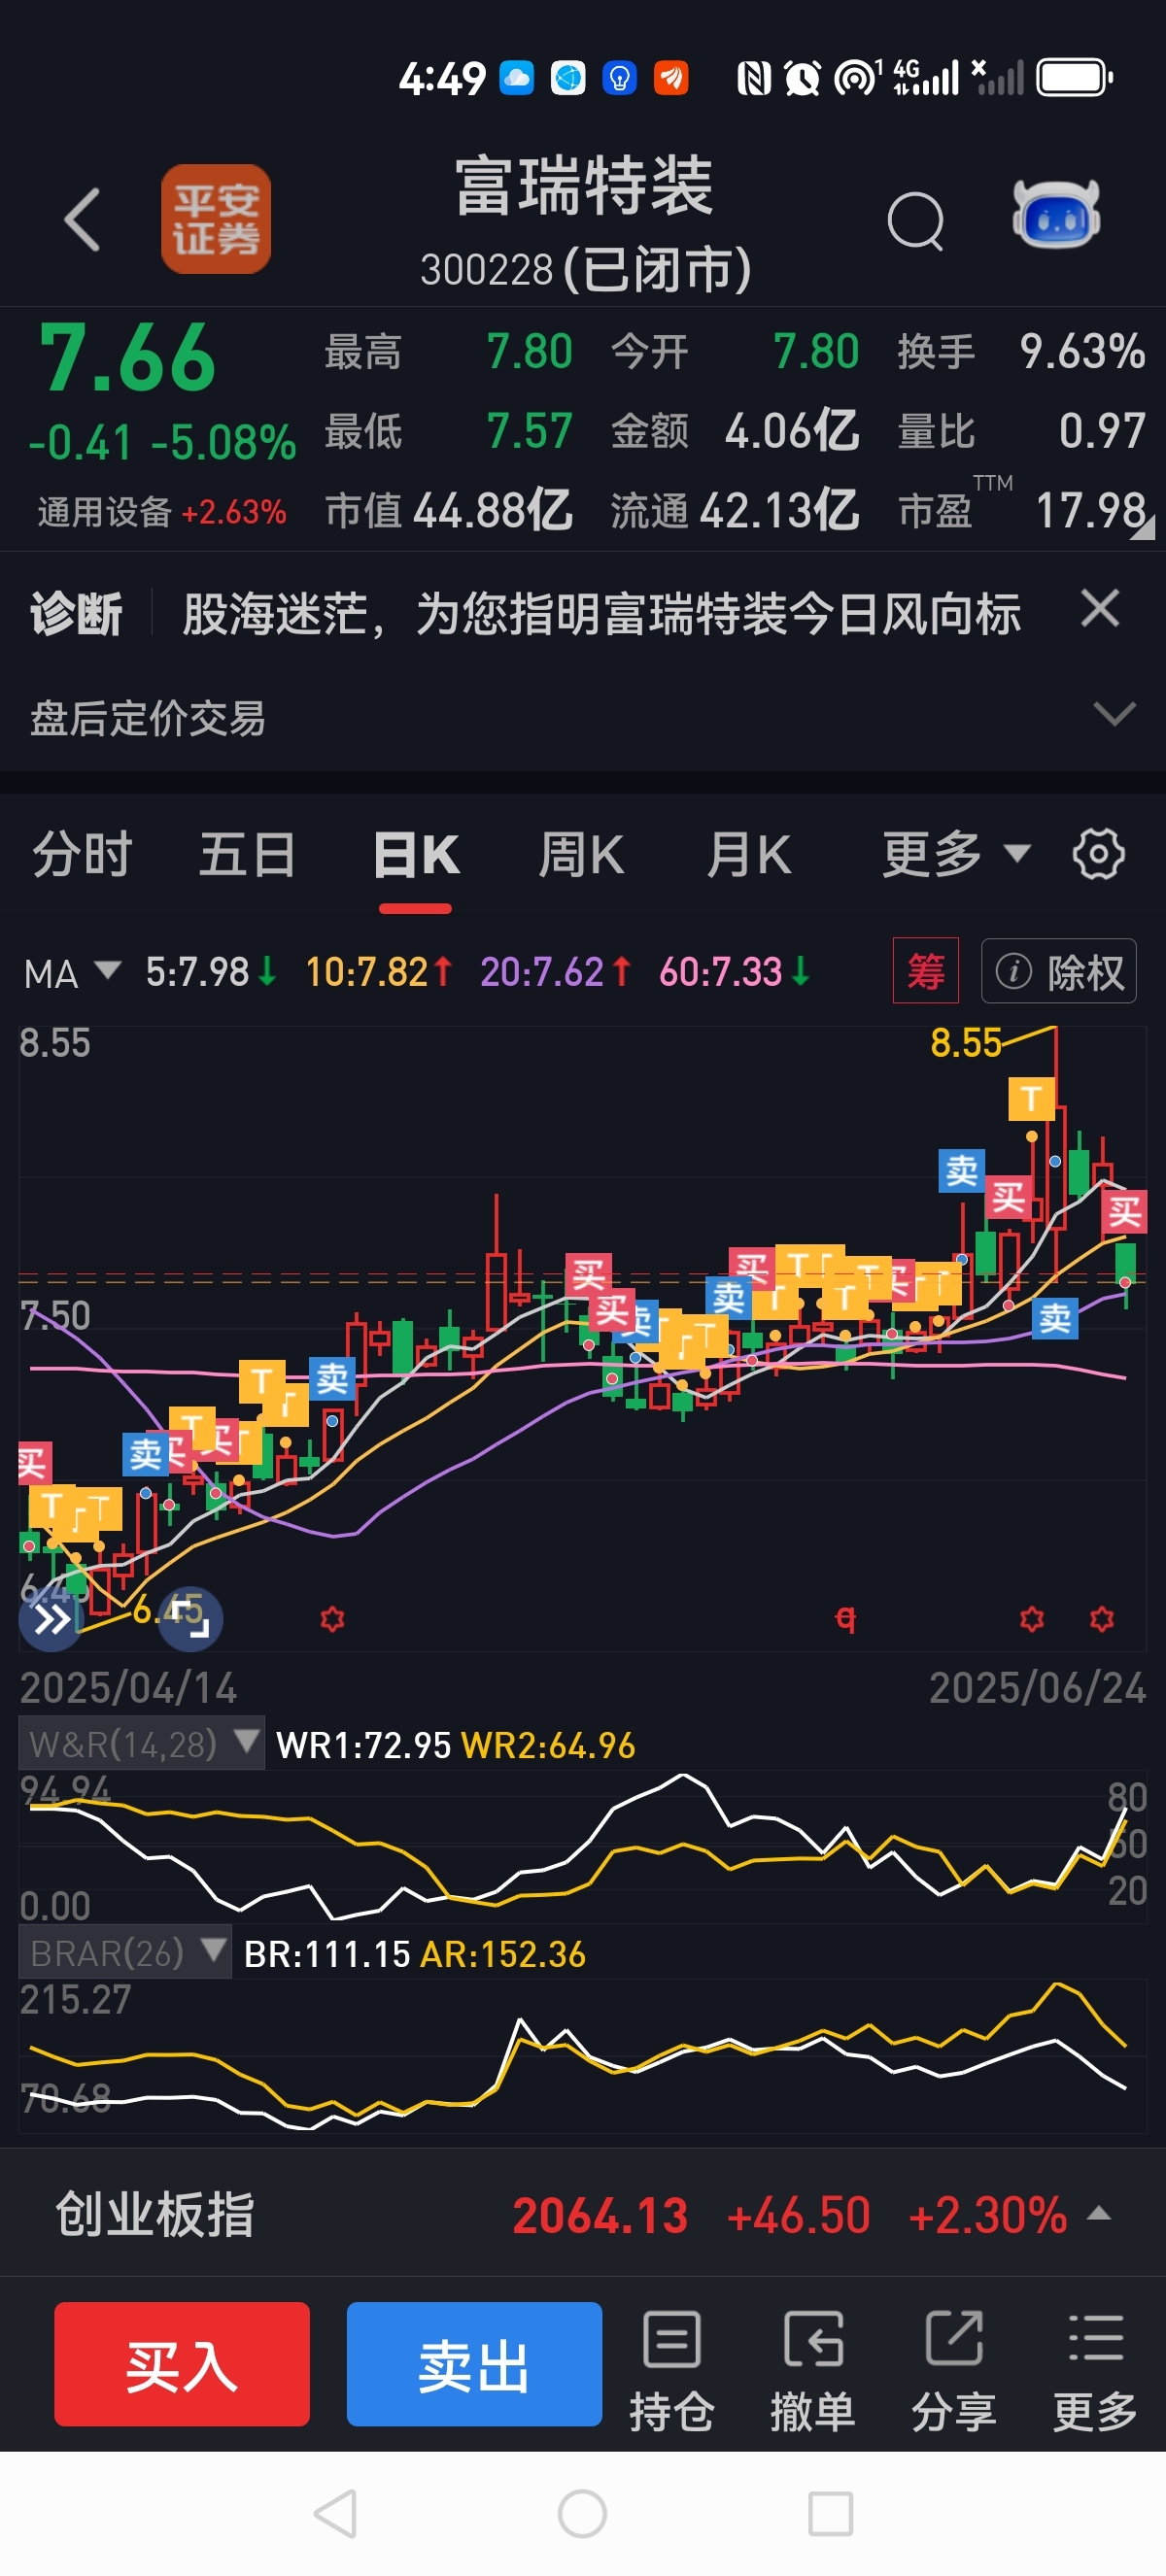Toggle 除权 adjustment option
The width and height of the screenshot is (1166, 2576).
pos(1058,971)
